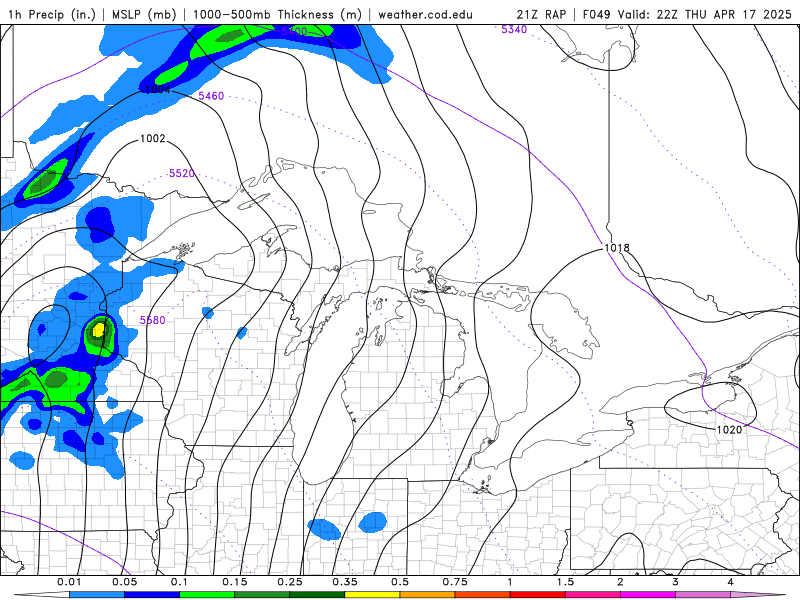The image size is (800, 600).
Task: Click the "F049 Valid: 22Z THU APR 17 2025" text
Action: [x=687, y=14]
